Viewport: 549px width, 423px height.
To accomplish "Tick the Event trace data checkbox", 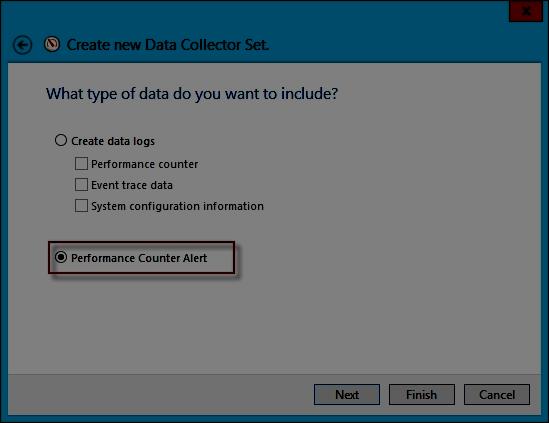I will coord(81,185).
